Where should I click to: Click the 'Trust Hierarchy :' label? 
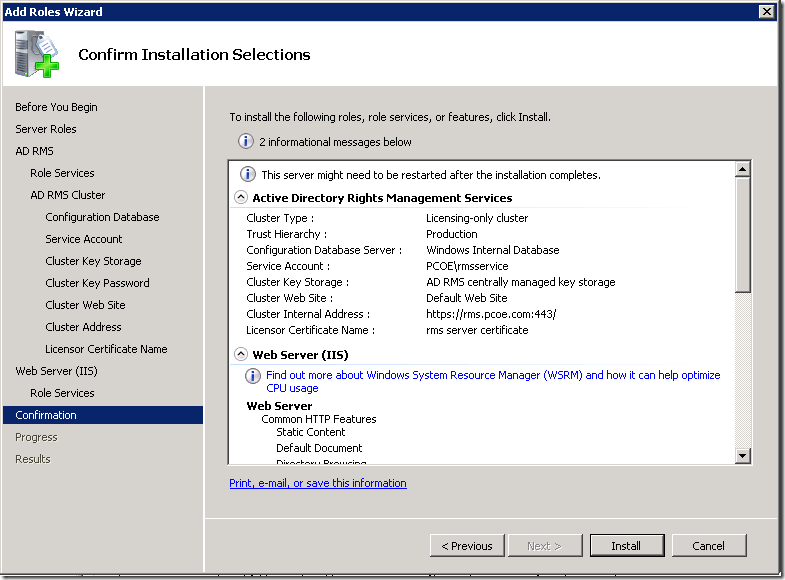tap(286, 234)
